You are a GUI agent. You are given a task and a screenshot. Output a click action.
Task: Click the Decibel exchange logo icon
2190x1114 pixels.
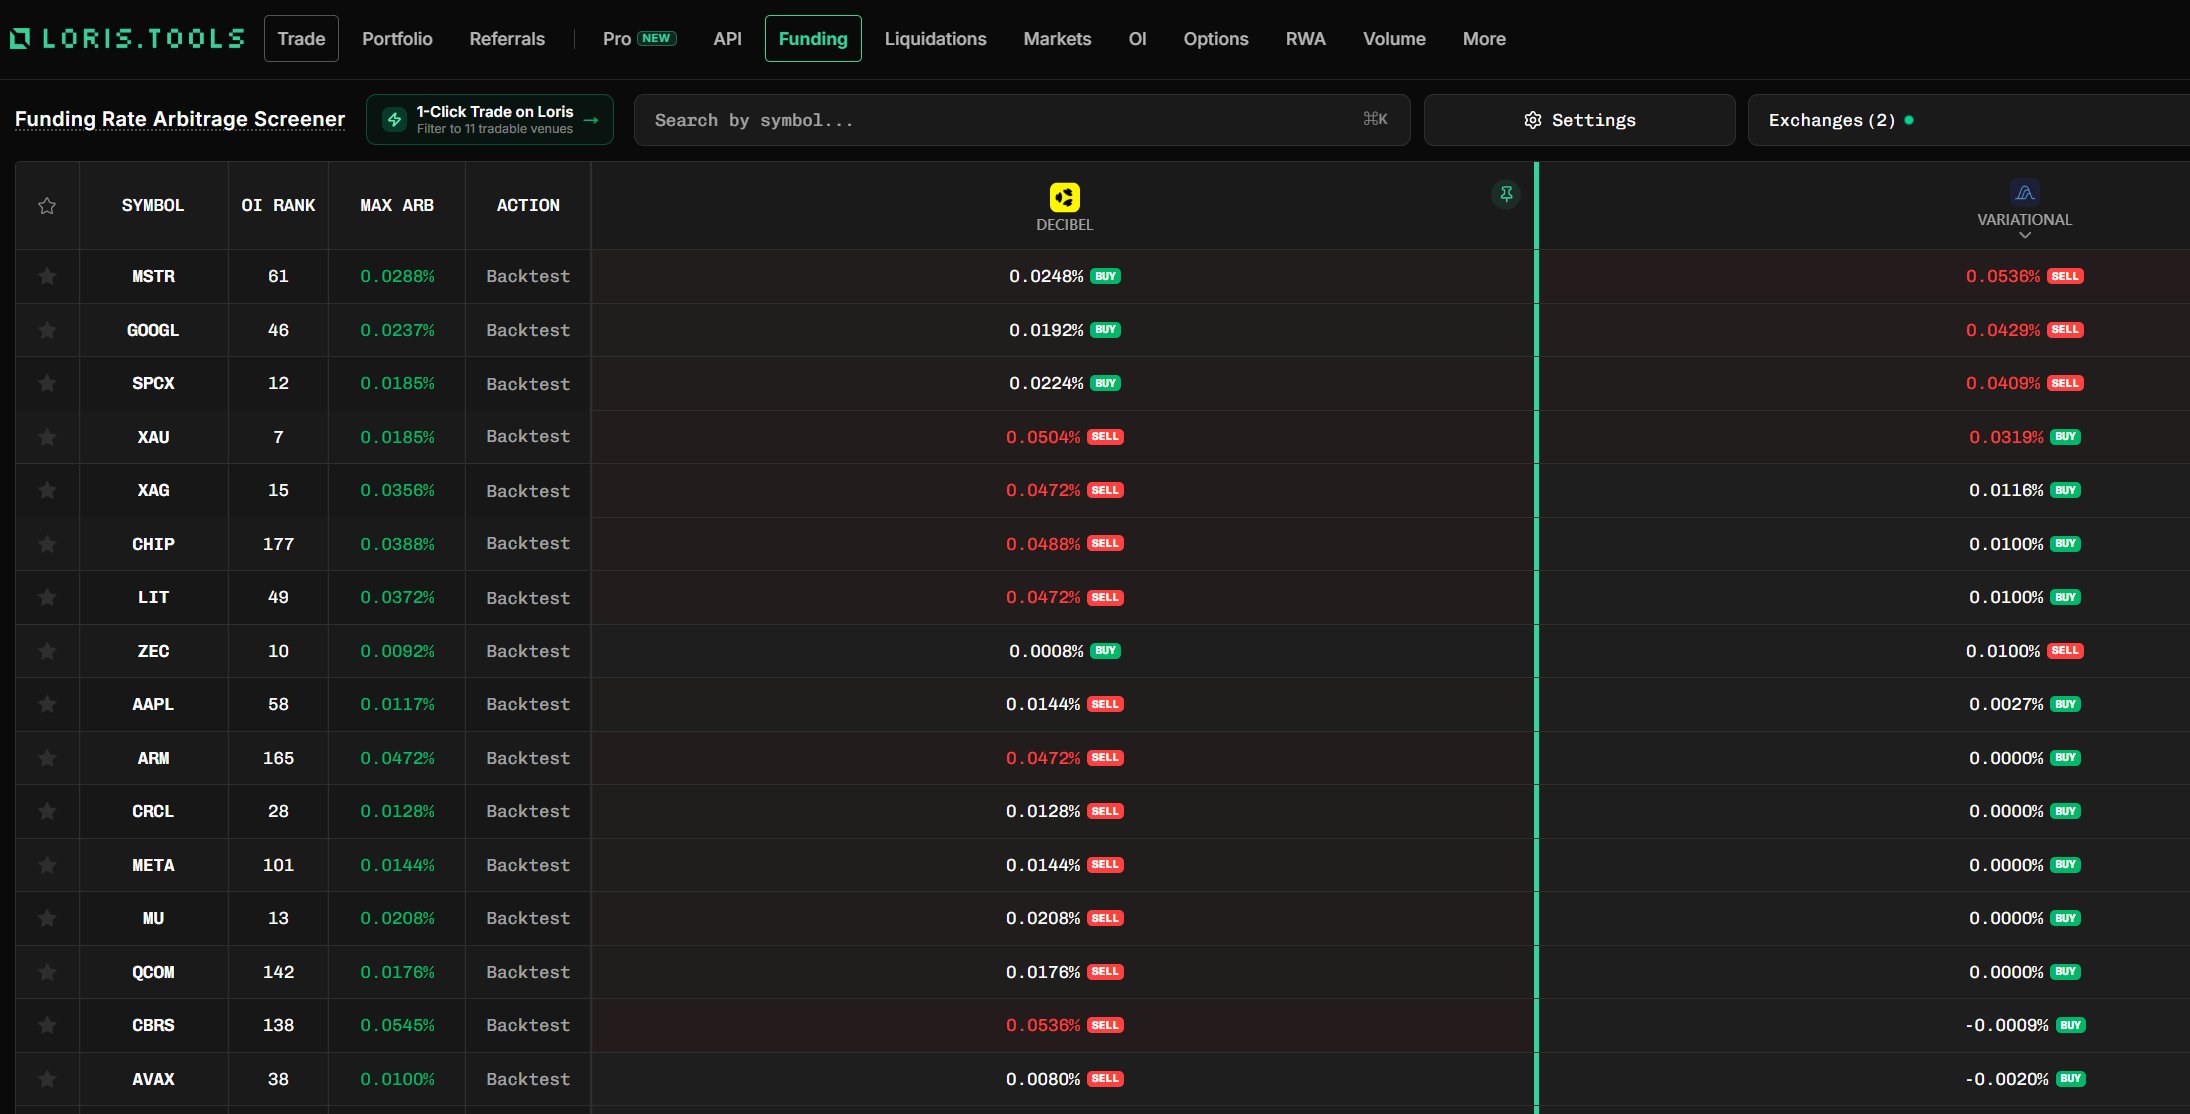1064,197
